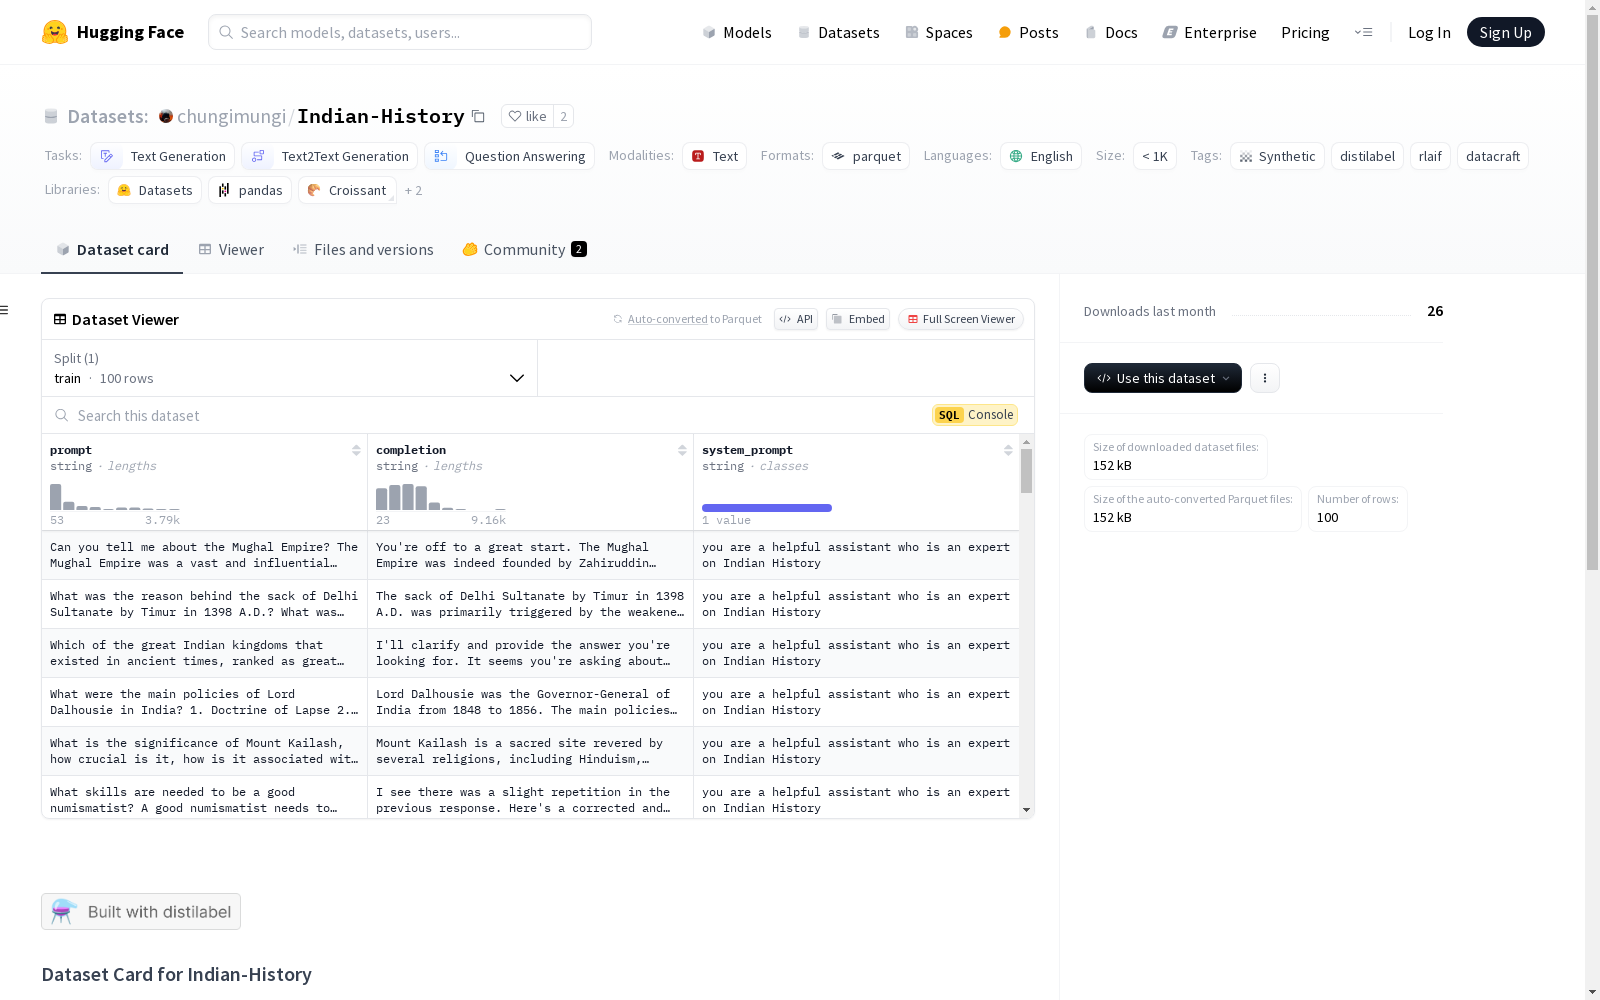This screenshot has width=1600, height=1000.
Task: Select the Mughal Empire prompt cell
Action: click(x=204, y=555)
